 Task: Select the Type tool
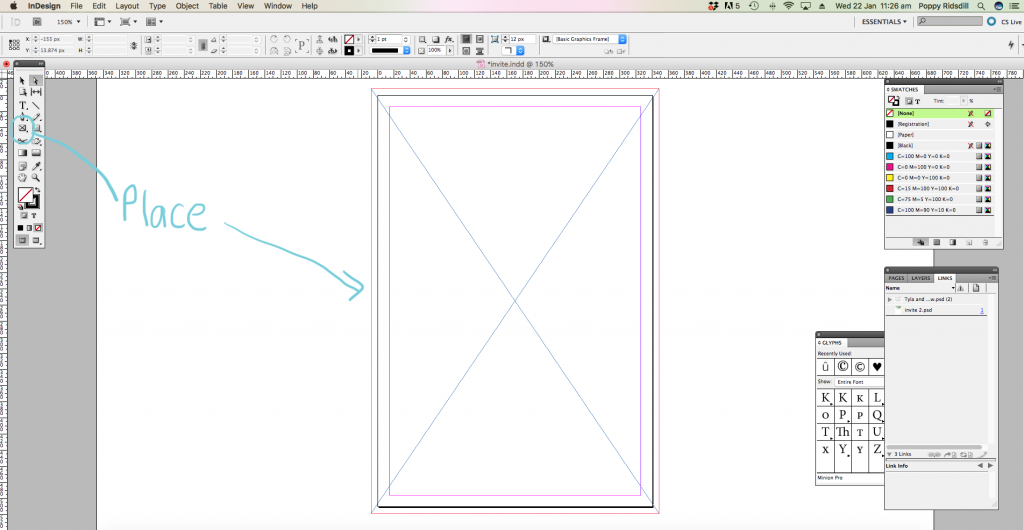(23, 104)
